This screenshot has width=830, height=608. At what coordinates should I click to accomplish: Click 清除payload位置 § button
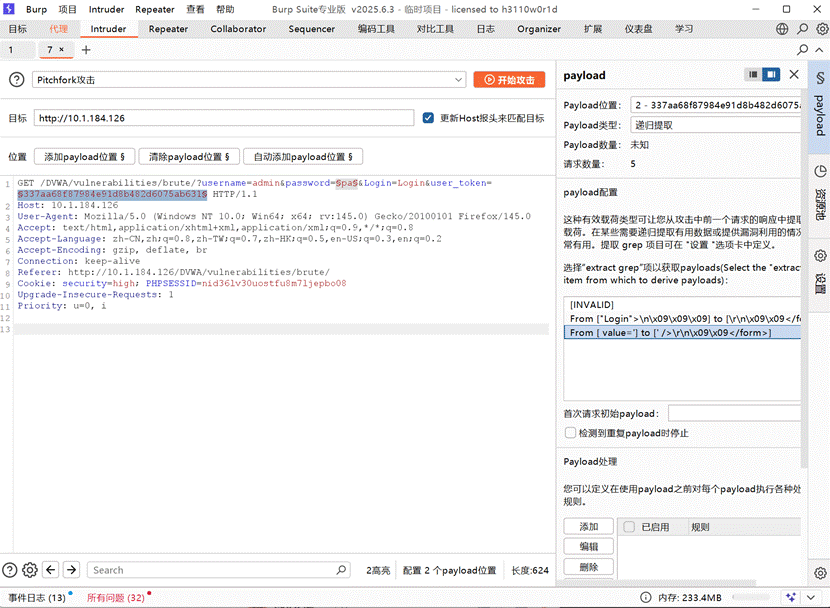tap(189, 157)
